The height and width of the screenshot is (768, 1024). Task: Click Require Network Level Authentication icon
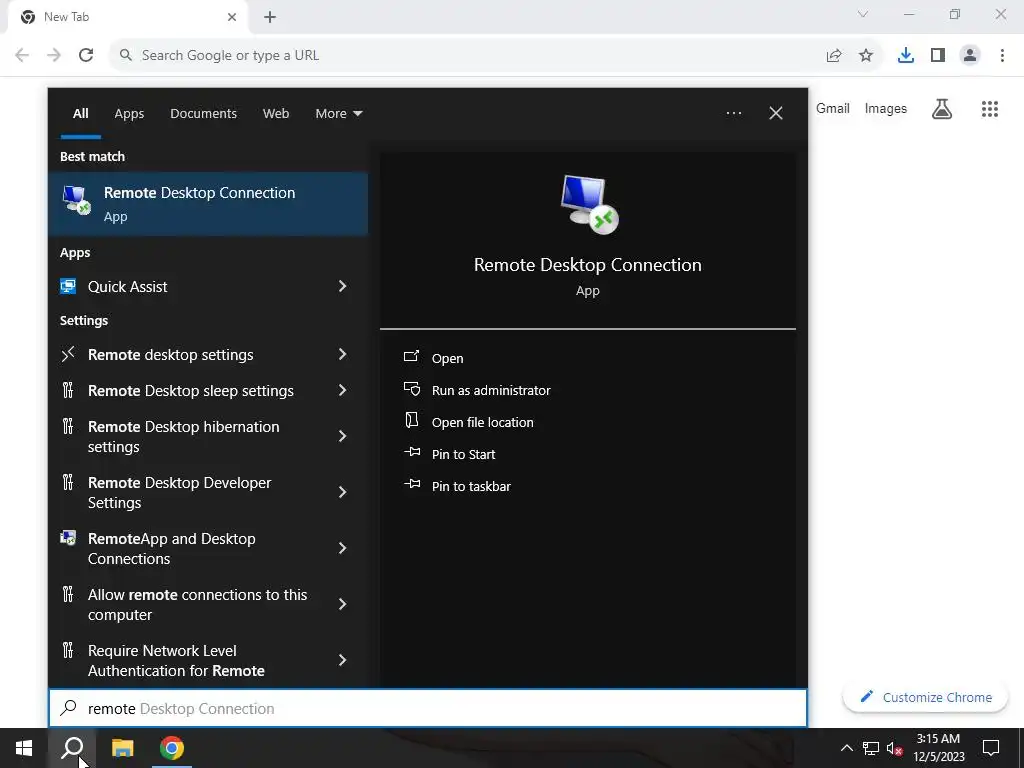pos(68,650)
